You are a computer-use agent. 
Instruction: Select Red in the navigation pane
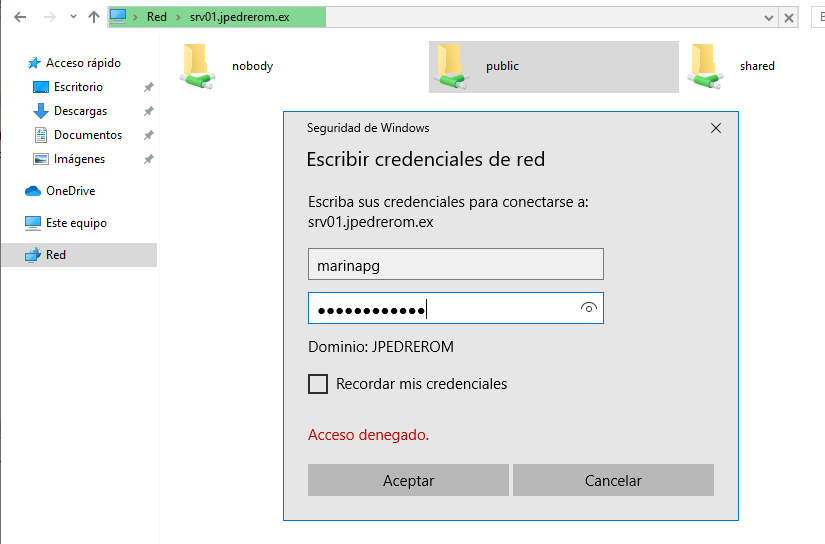coord(56,255)
